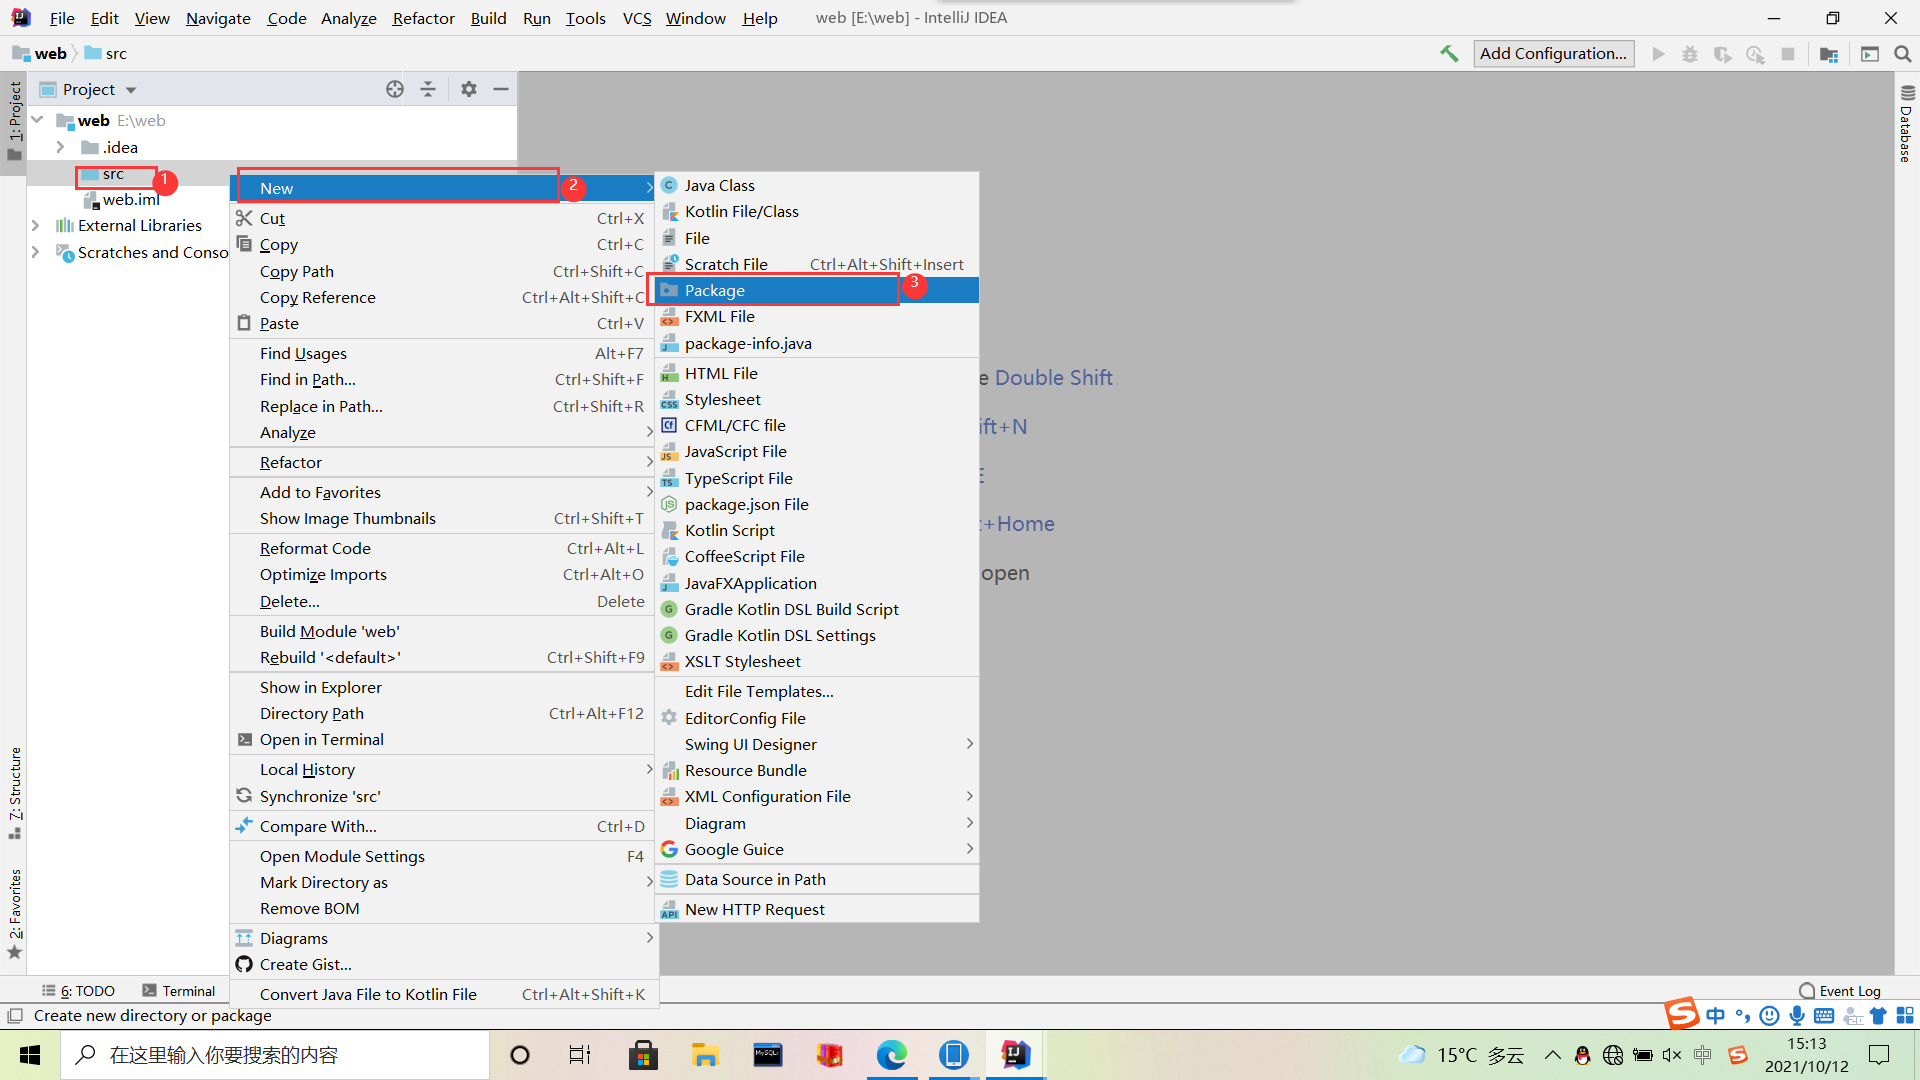This screenshot has width=1920, height=1080.
Task: Open the Navigate menu
Action: pos(218,18)
